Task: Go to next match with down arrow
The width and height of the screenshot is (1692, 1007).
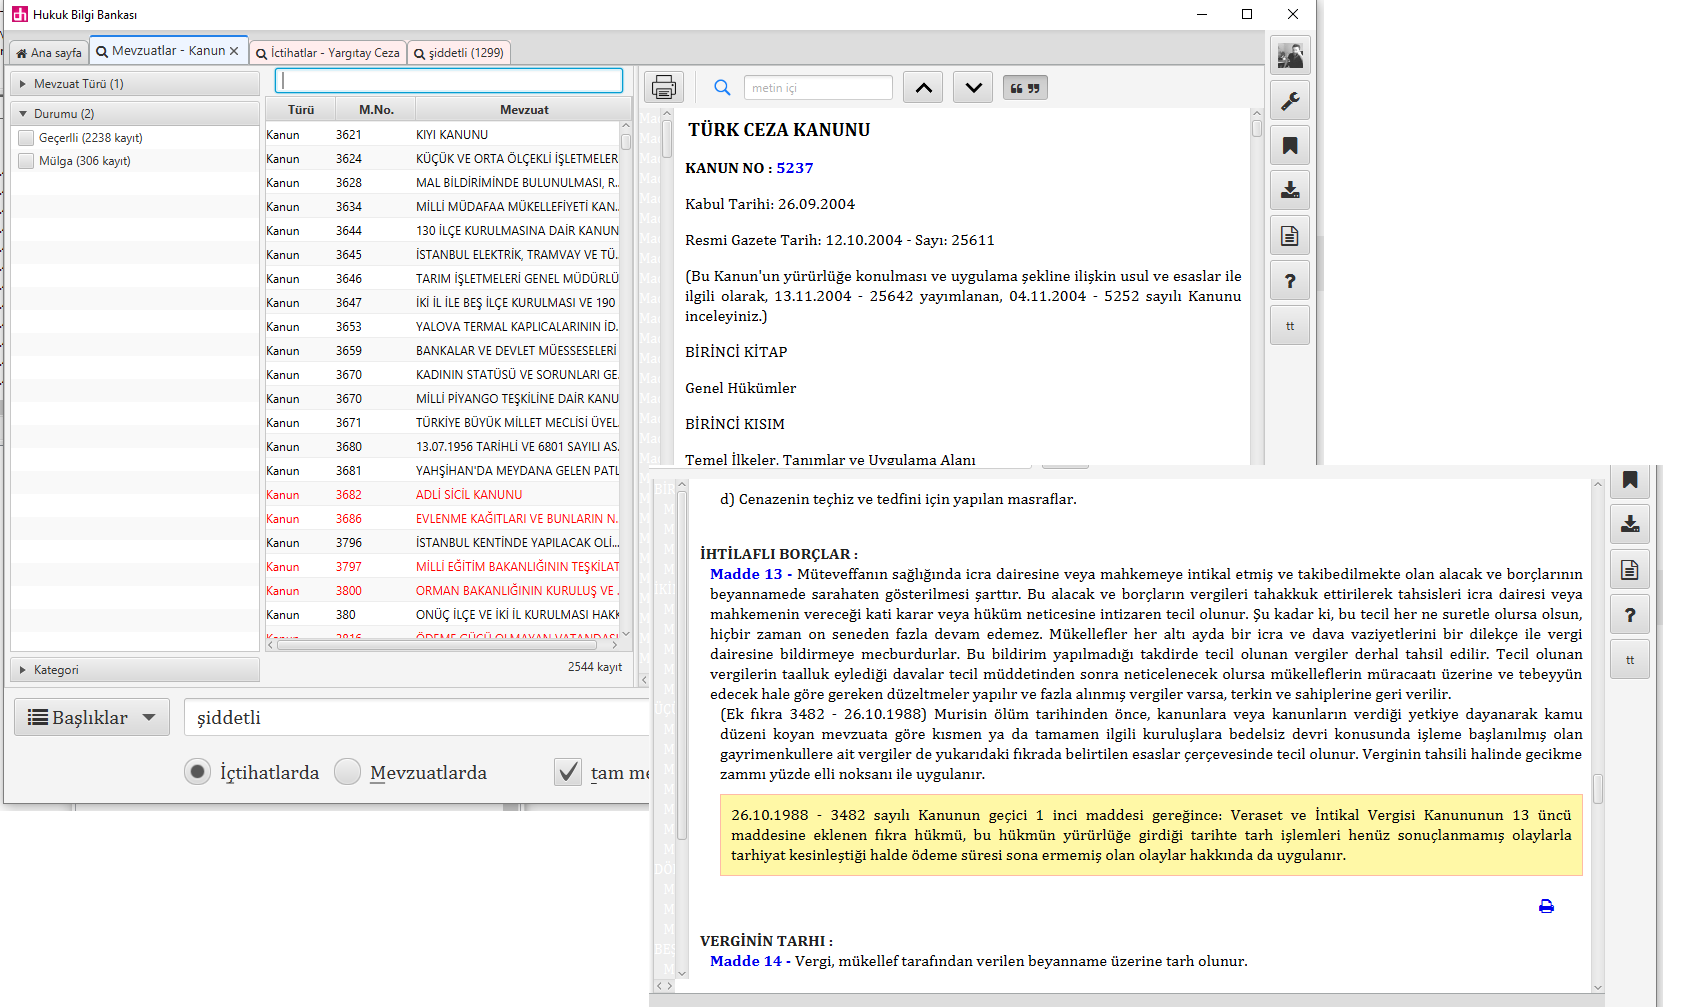Action: click(x=973, y=88)
